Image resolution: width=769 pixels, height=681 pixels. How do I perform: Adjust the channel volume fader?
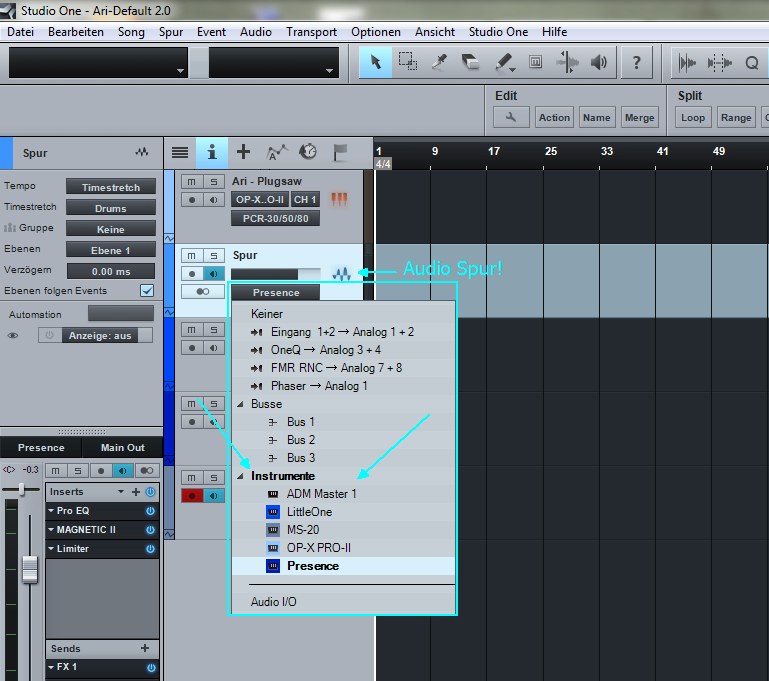pyautogui.click(x=30, y=569)
